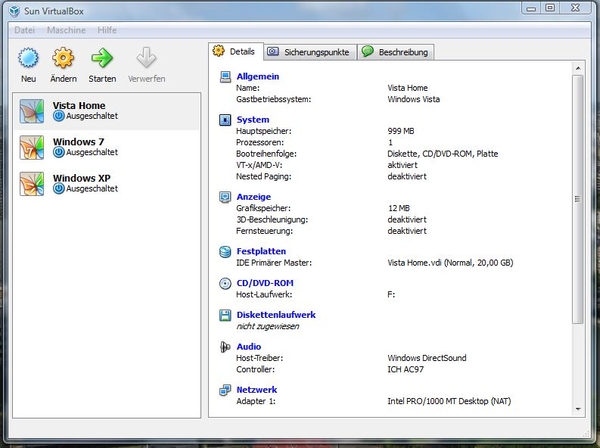Image resolution: width=600 pixels, height=448 pixels.
Task: Click power state icon under Windows XP
Action: coord(59,189)
